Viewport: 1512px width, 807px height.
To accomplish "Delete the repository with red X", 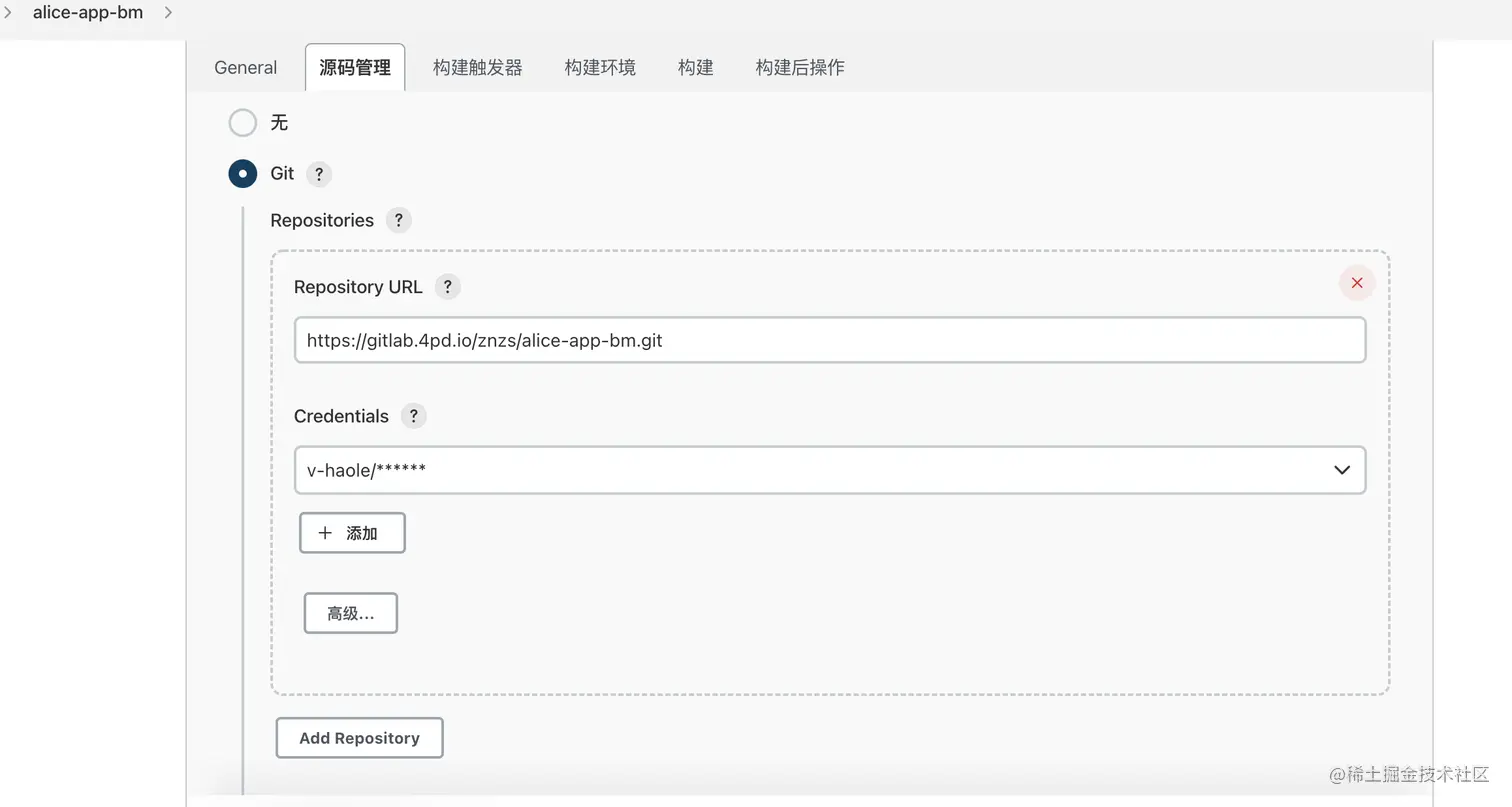I will (x=1357, y=283).
